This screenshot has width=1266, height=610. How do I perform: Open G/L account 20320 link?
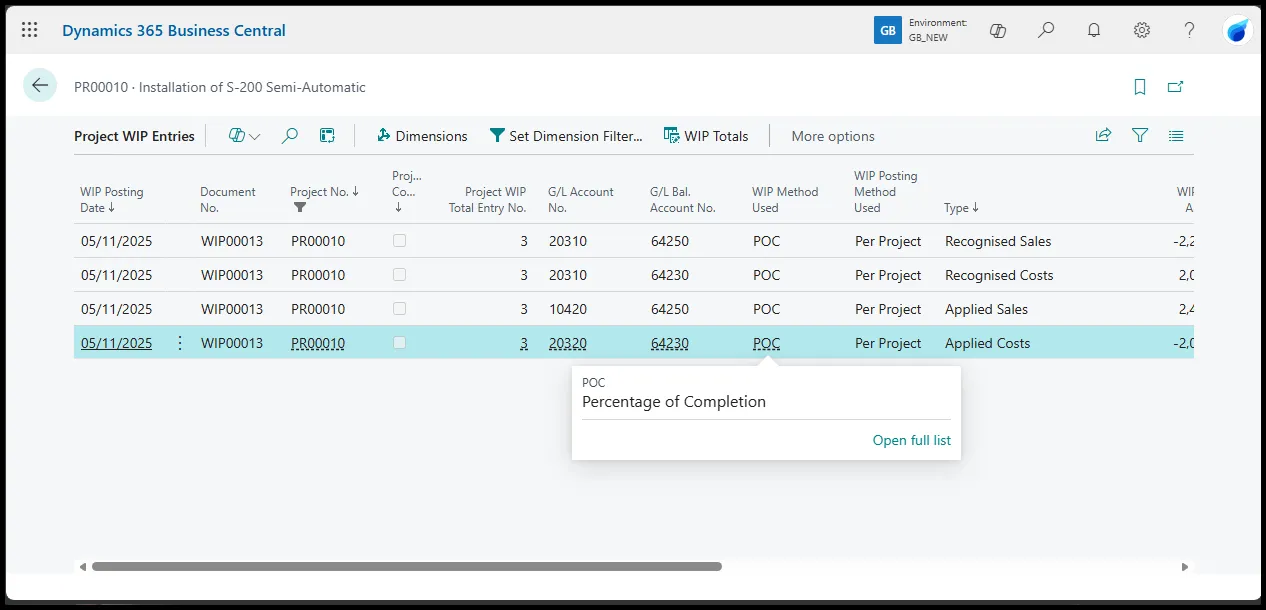click(568, 343)
